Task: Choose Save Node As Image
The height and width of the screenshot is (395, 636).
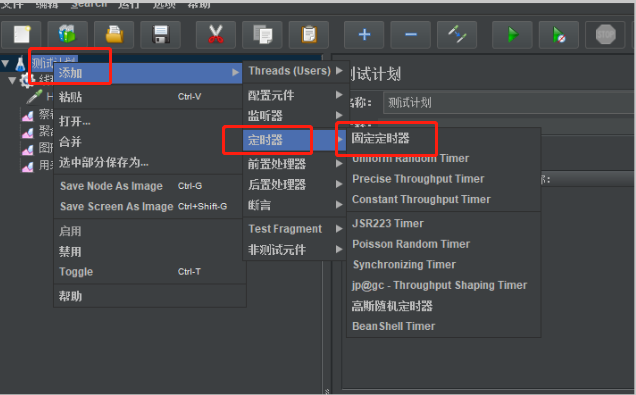Action: (x=148, y=186)
